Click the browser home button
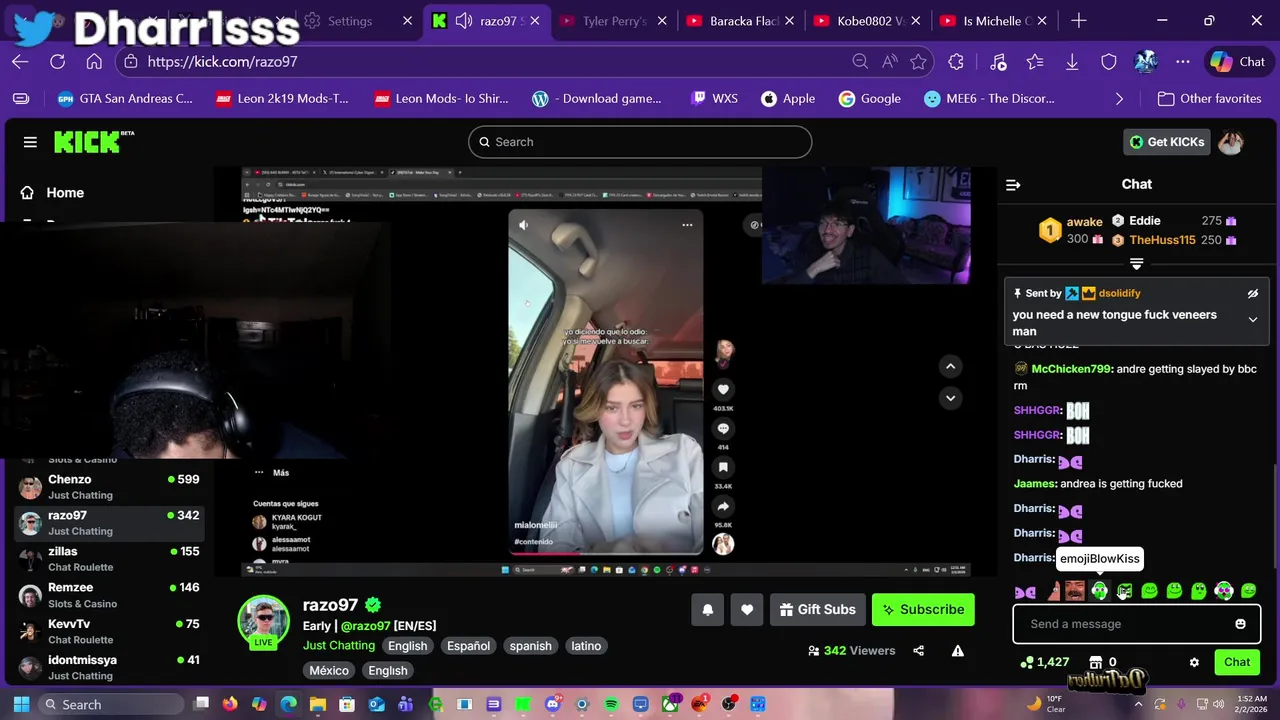The width and height of the screenshot is (1280, 720). point(94,62)
